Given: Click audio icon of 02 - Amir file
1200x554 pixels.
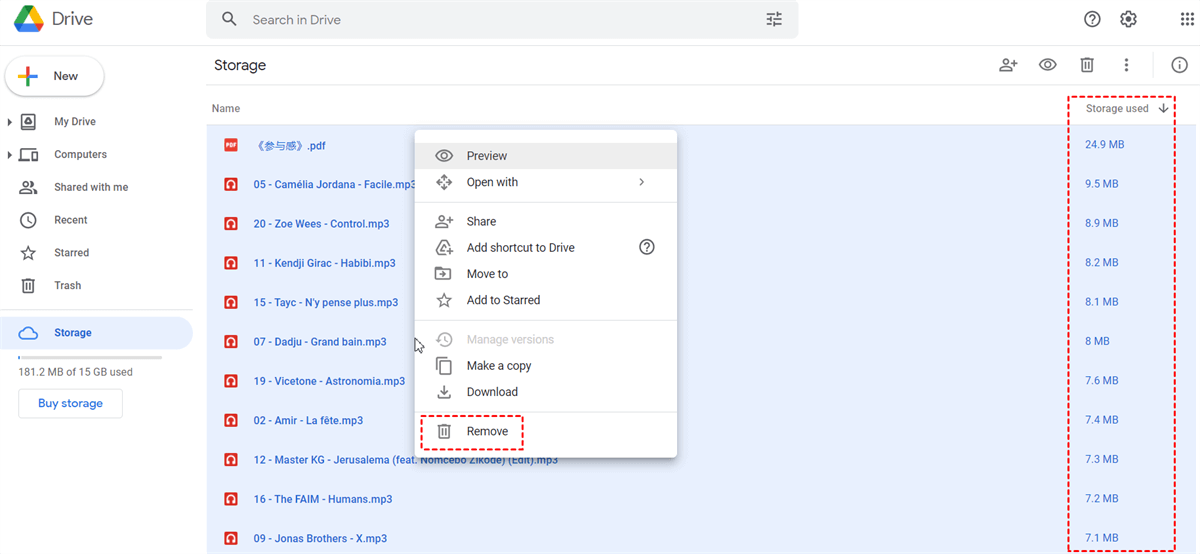Looking at the screenshot, I should point(231,421).
